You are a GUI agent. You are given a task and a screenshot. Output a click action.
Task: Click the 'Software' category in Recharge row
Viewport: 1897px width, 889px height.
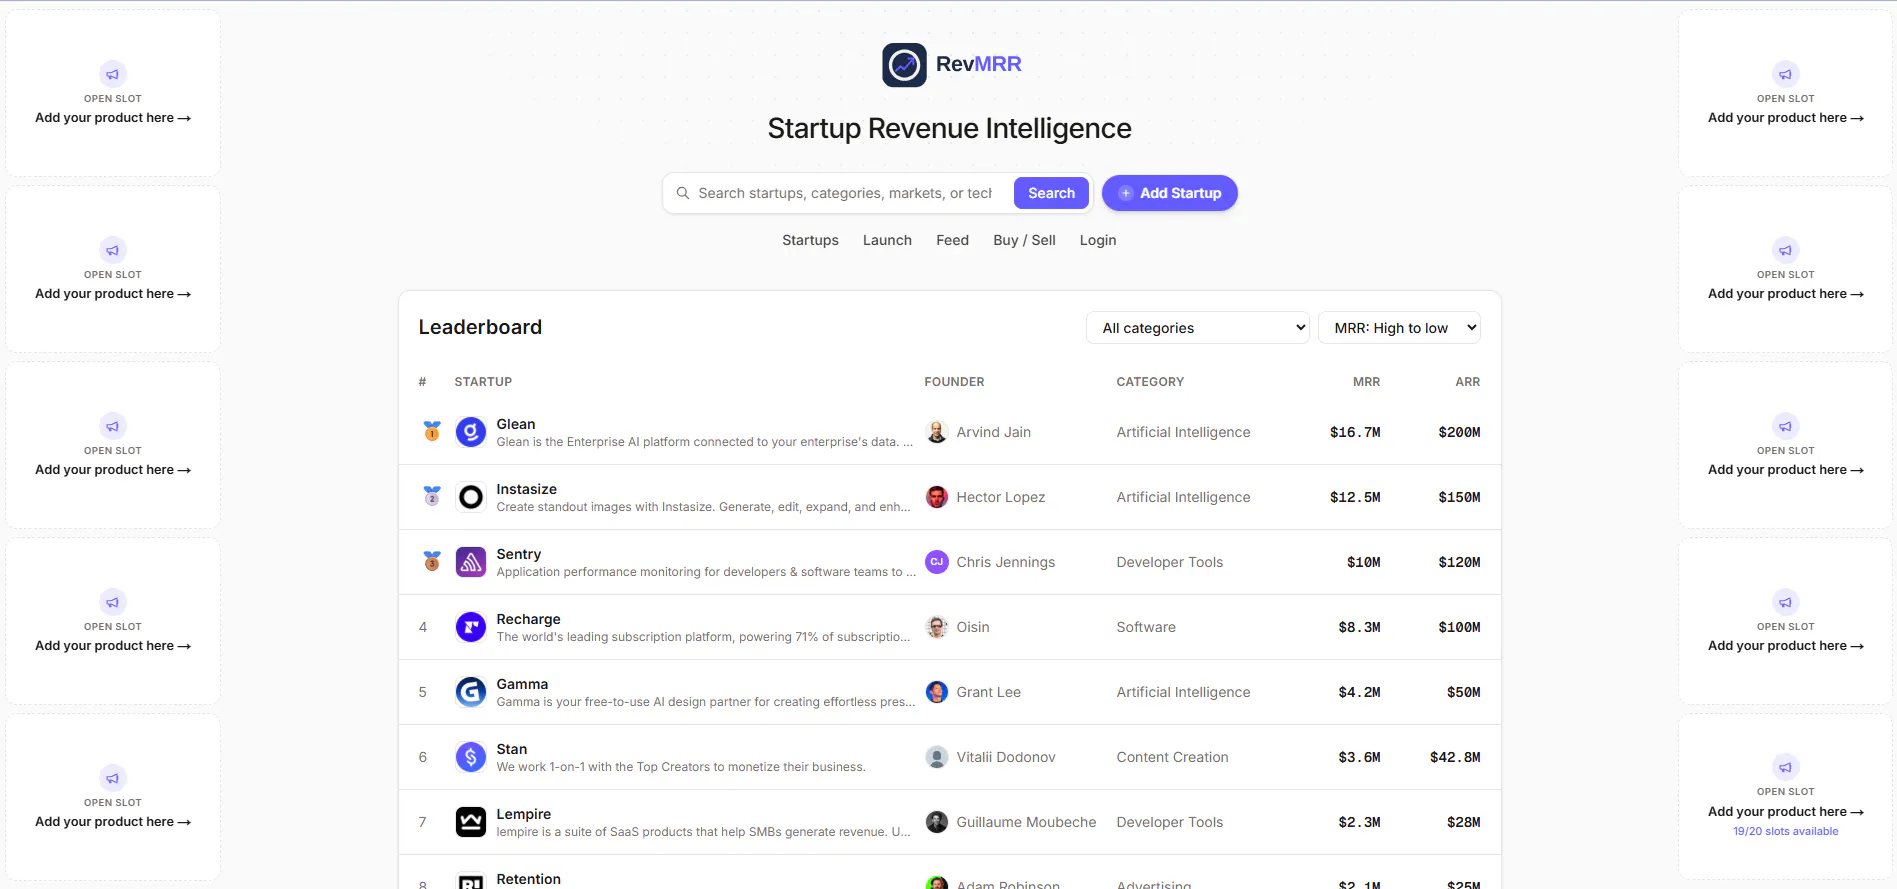pos(1146,627)
